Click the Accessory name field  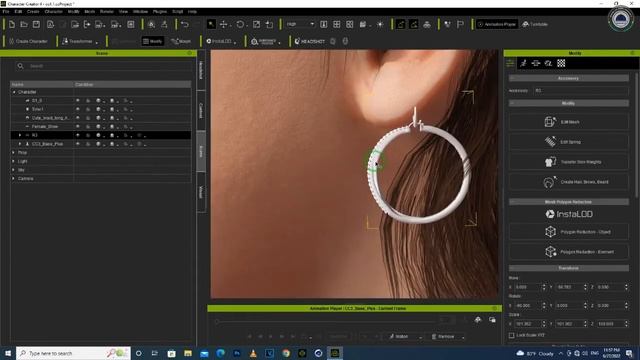click(x=581, y=90)
